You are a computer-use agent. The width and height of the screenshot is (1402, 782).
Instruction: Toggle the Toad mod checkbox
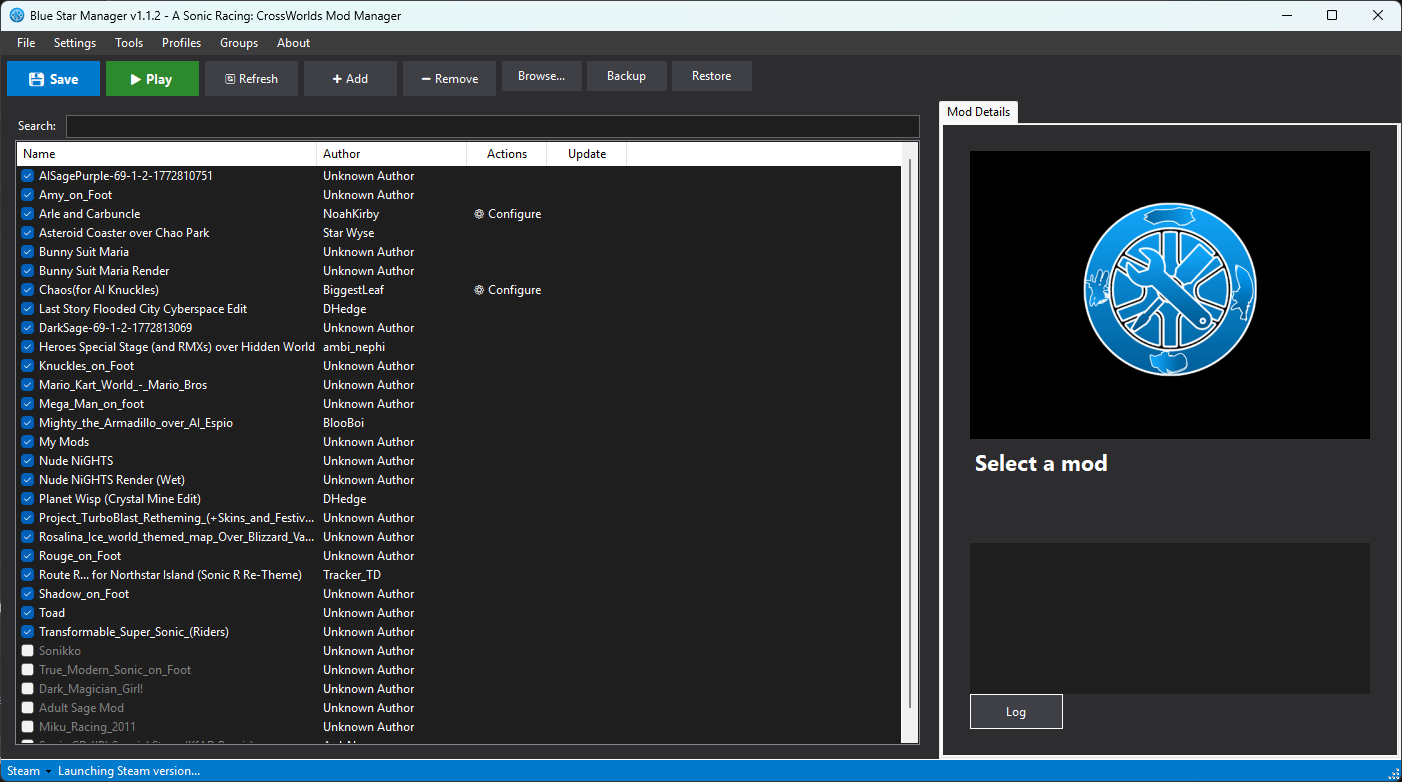(x=28, y=613)
